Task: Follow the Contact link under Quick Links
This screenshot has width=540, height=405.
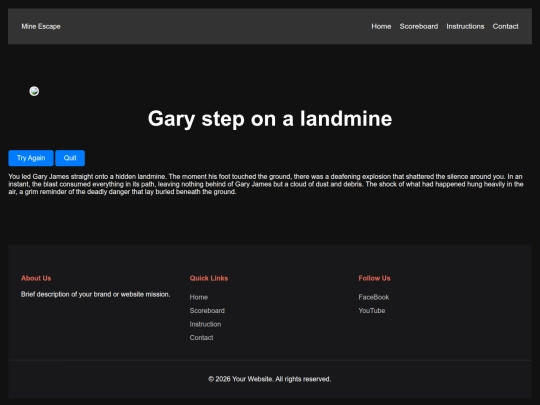Action: (x=201, y=338)
